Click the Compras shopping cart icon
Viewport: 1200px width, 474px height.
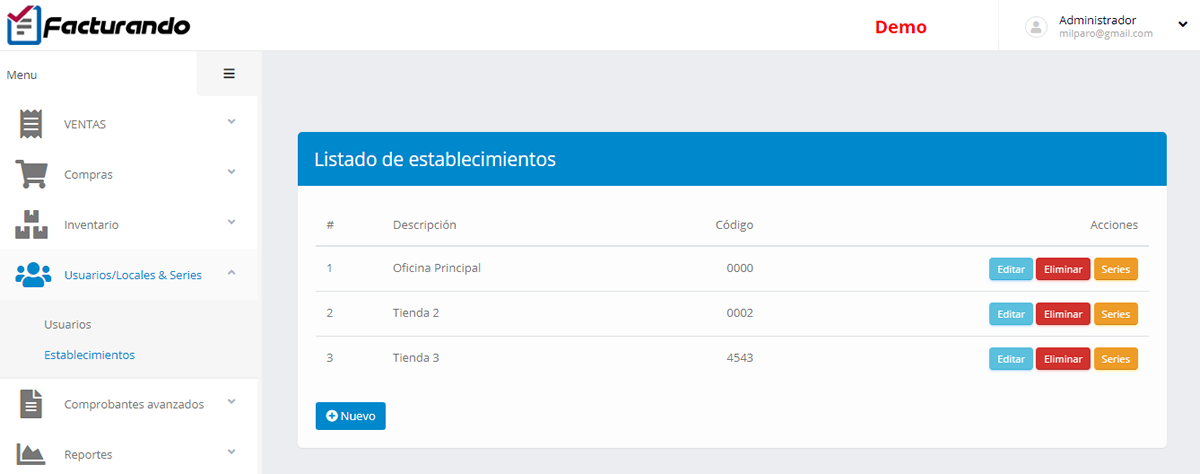pos(31,174)
